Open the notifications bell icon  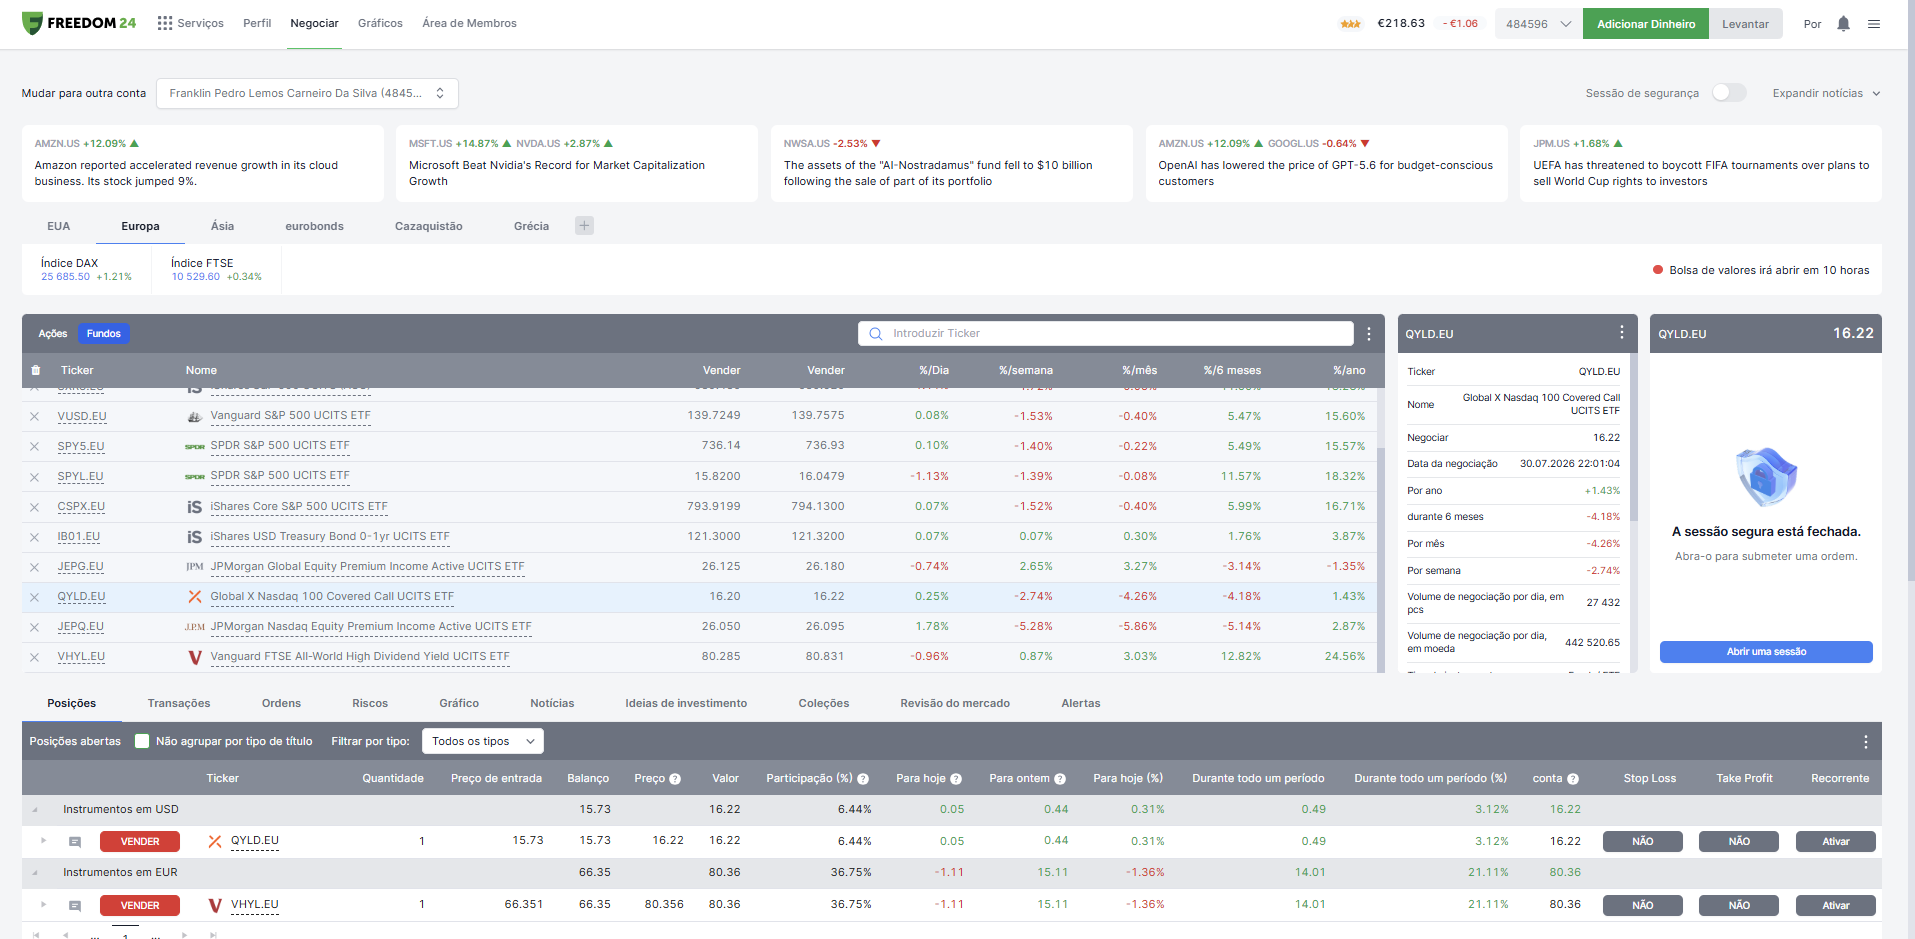(x=1843, y=23)
